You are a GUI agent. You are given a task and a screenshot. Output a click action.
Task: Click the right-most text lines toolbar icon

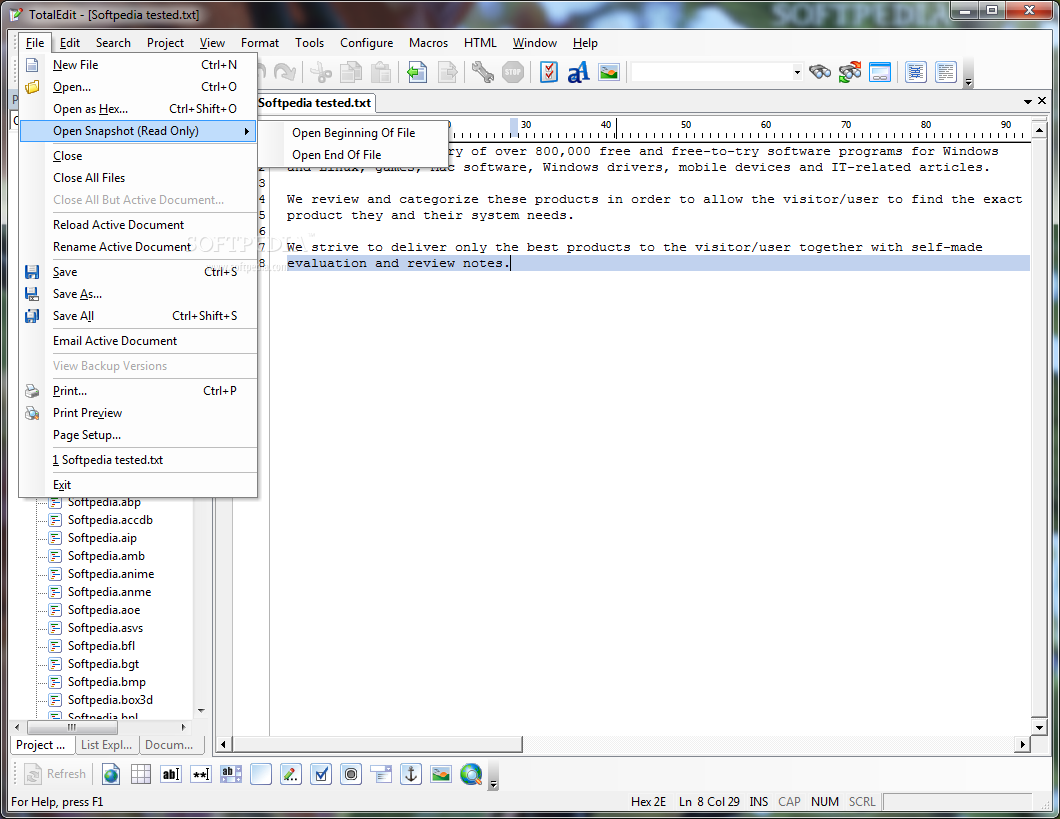[x=946, y=72]
